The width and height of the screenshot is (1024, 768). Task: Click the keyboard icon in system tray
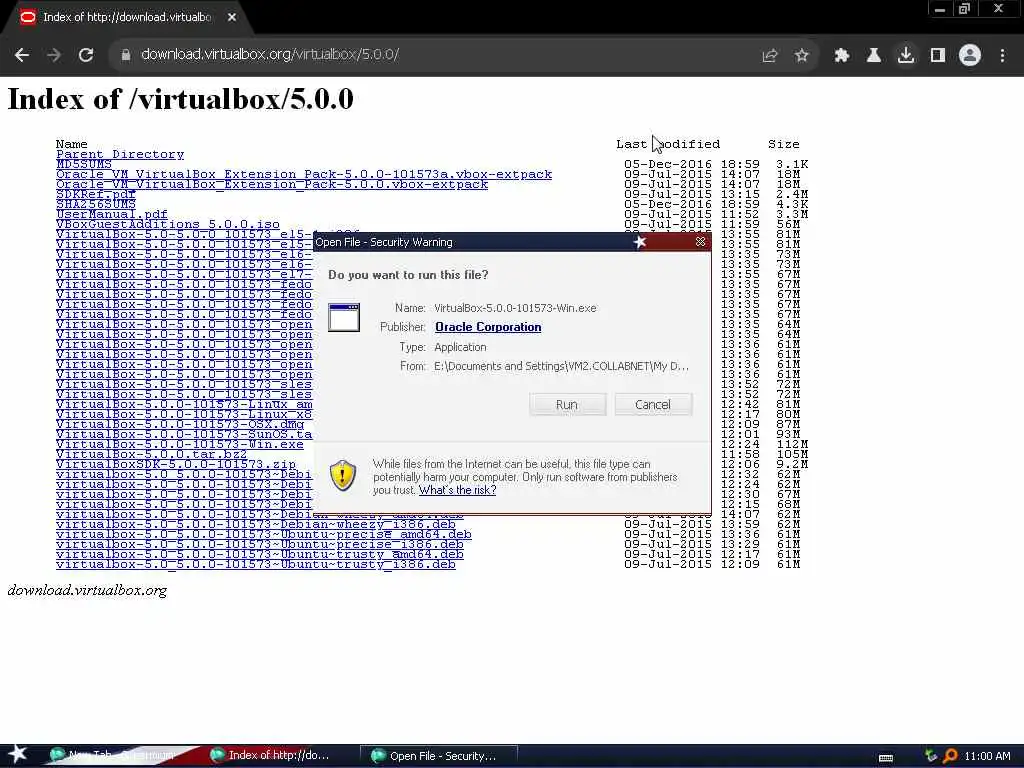click(886, 757)
